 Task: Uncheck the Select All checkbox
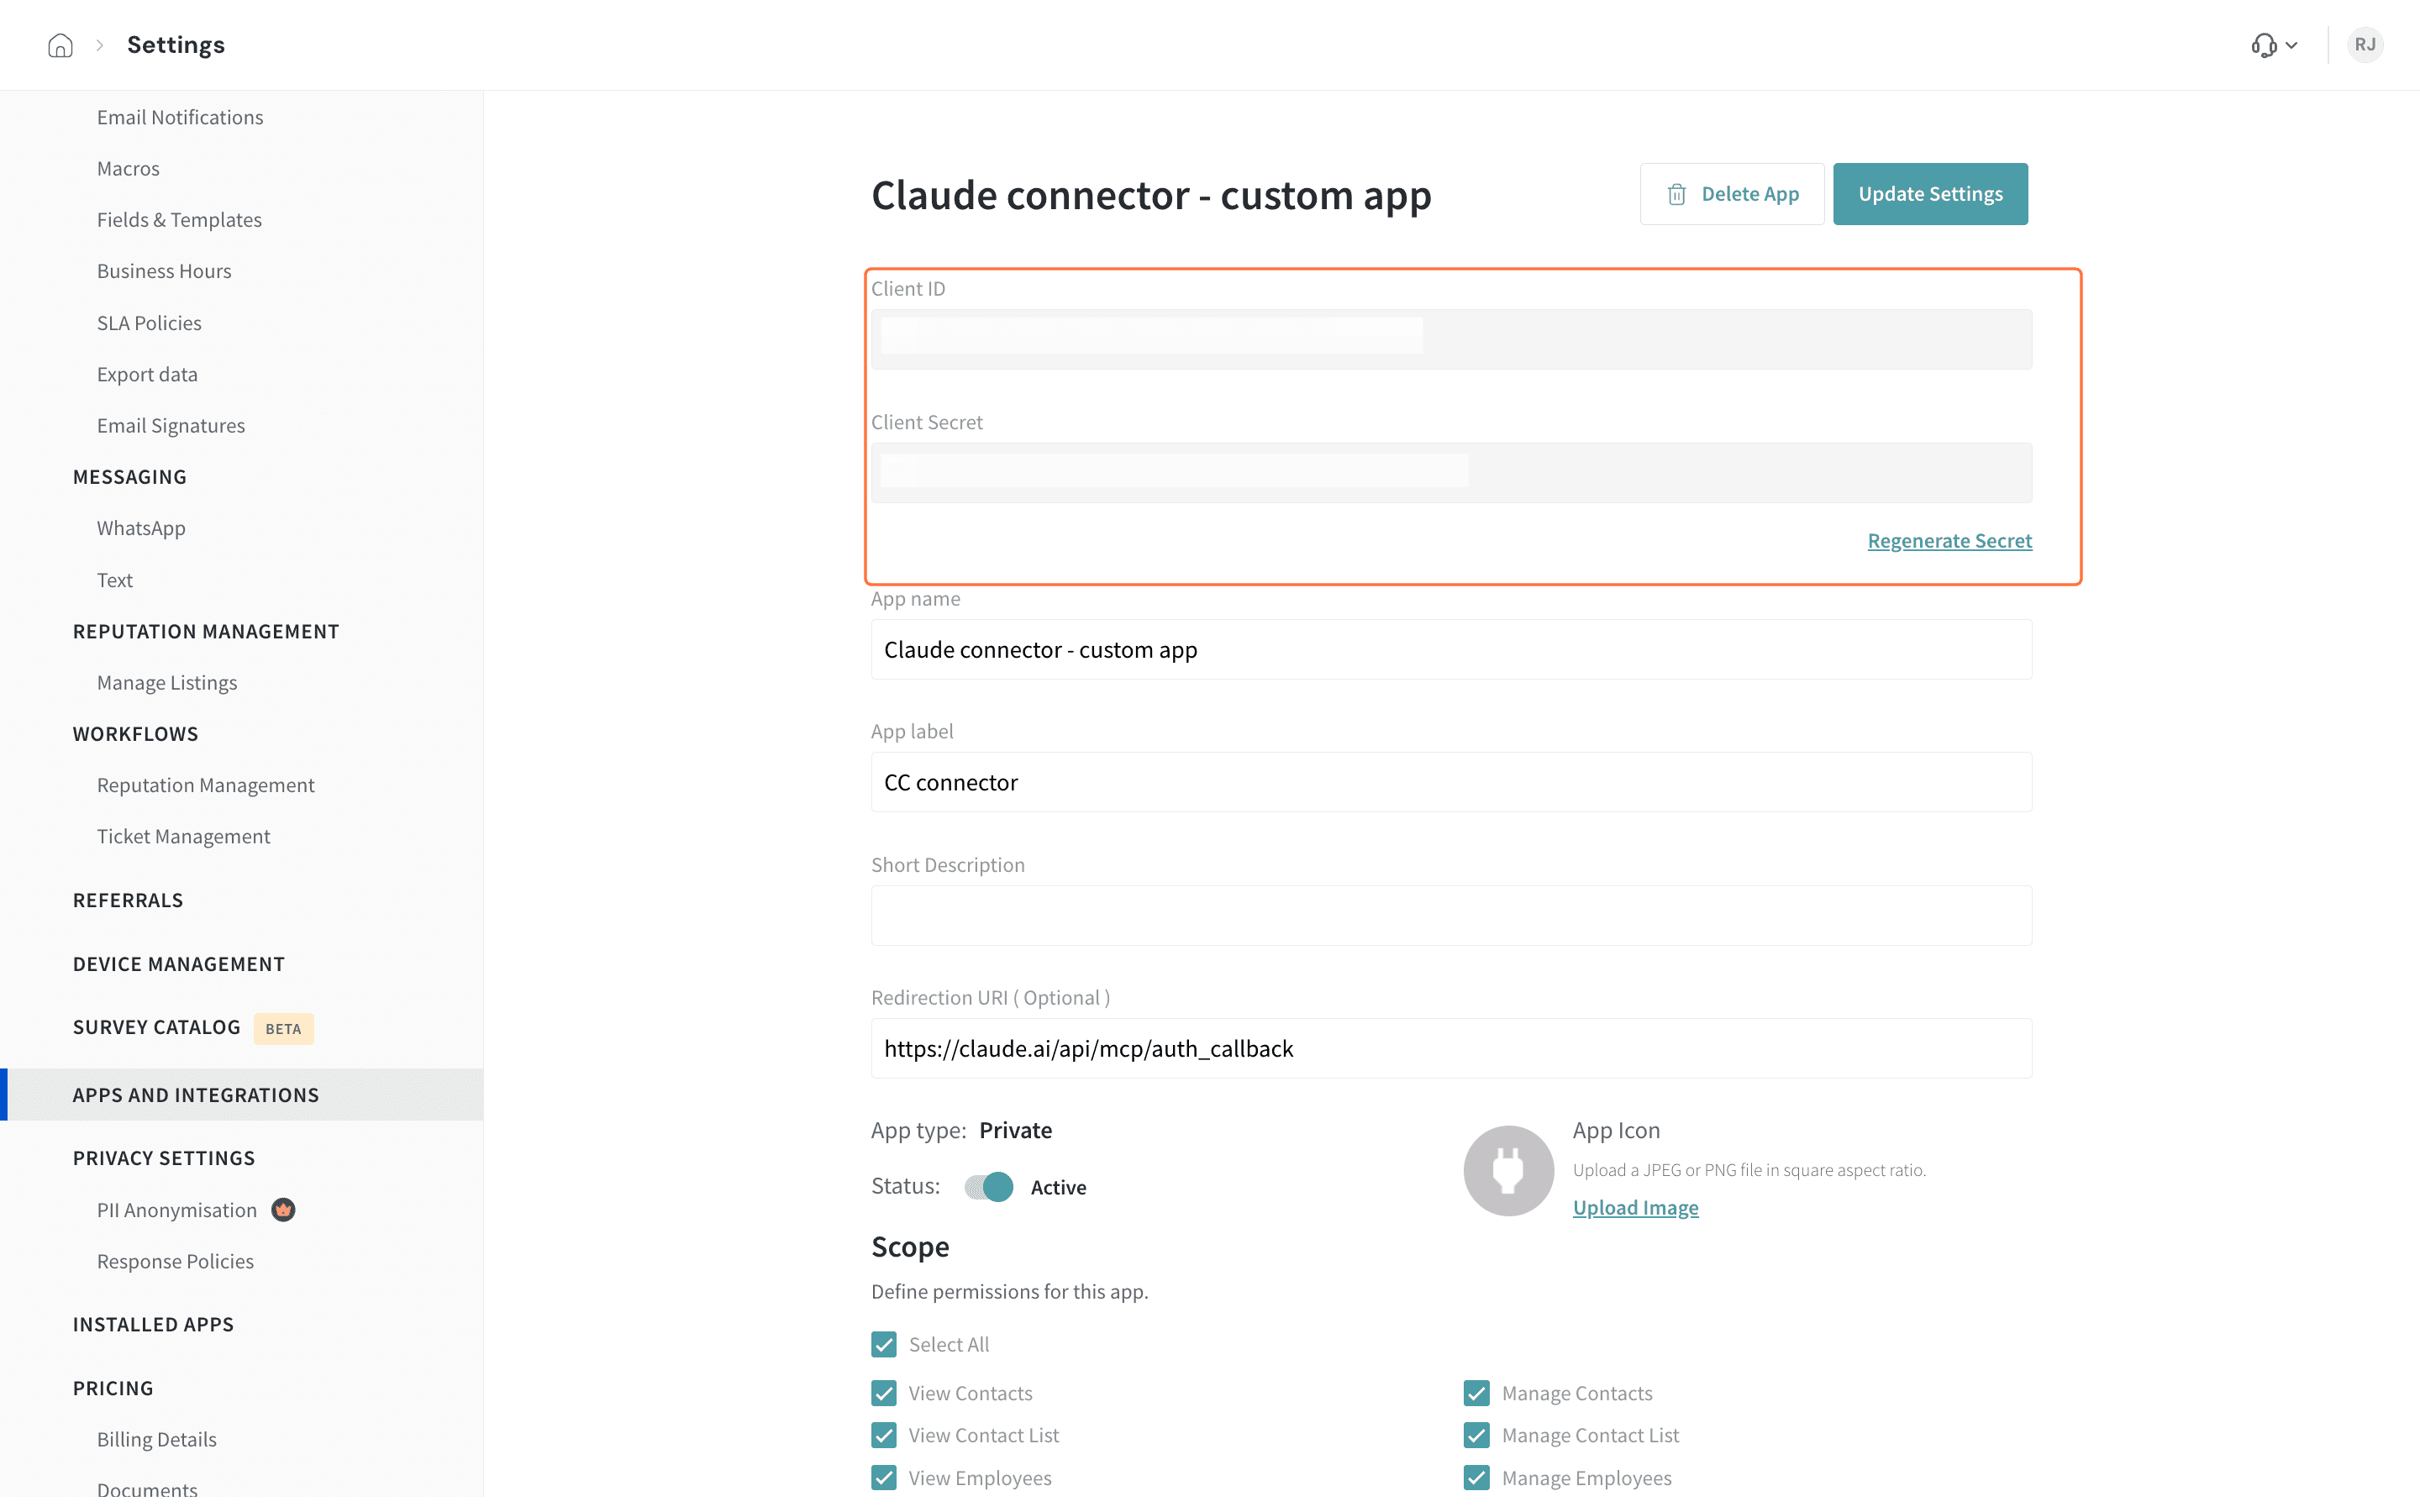tap(883, 1344)
